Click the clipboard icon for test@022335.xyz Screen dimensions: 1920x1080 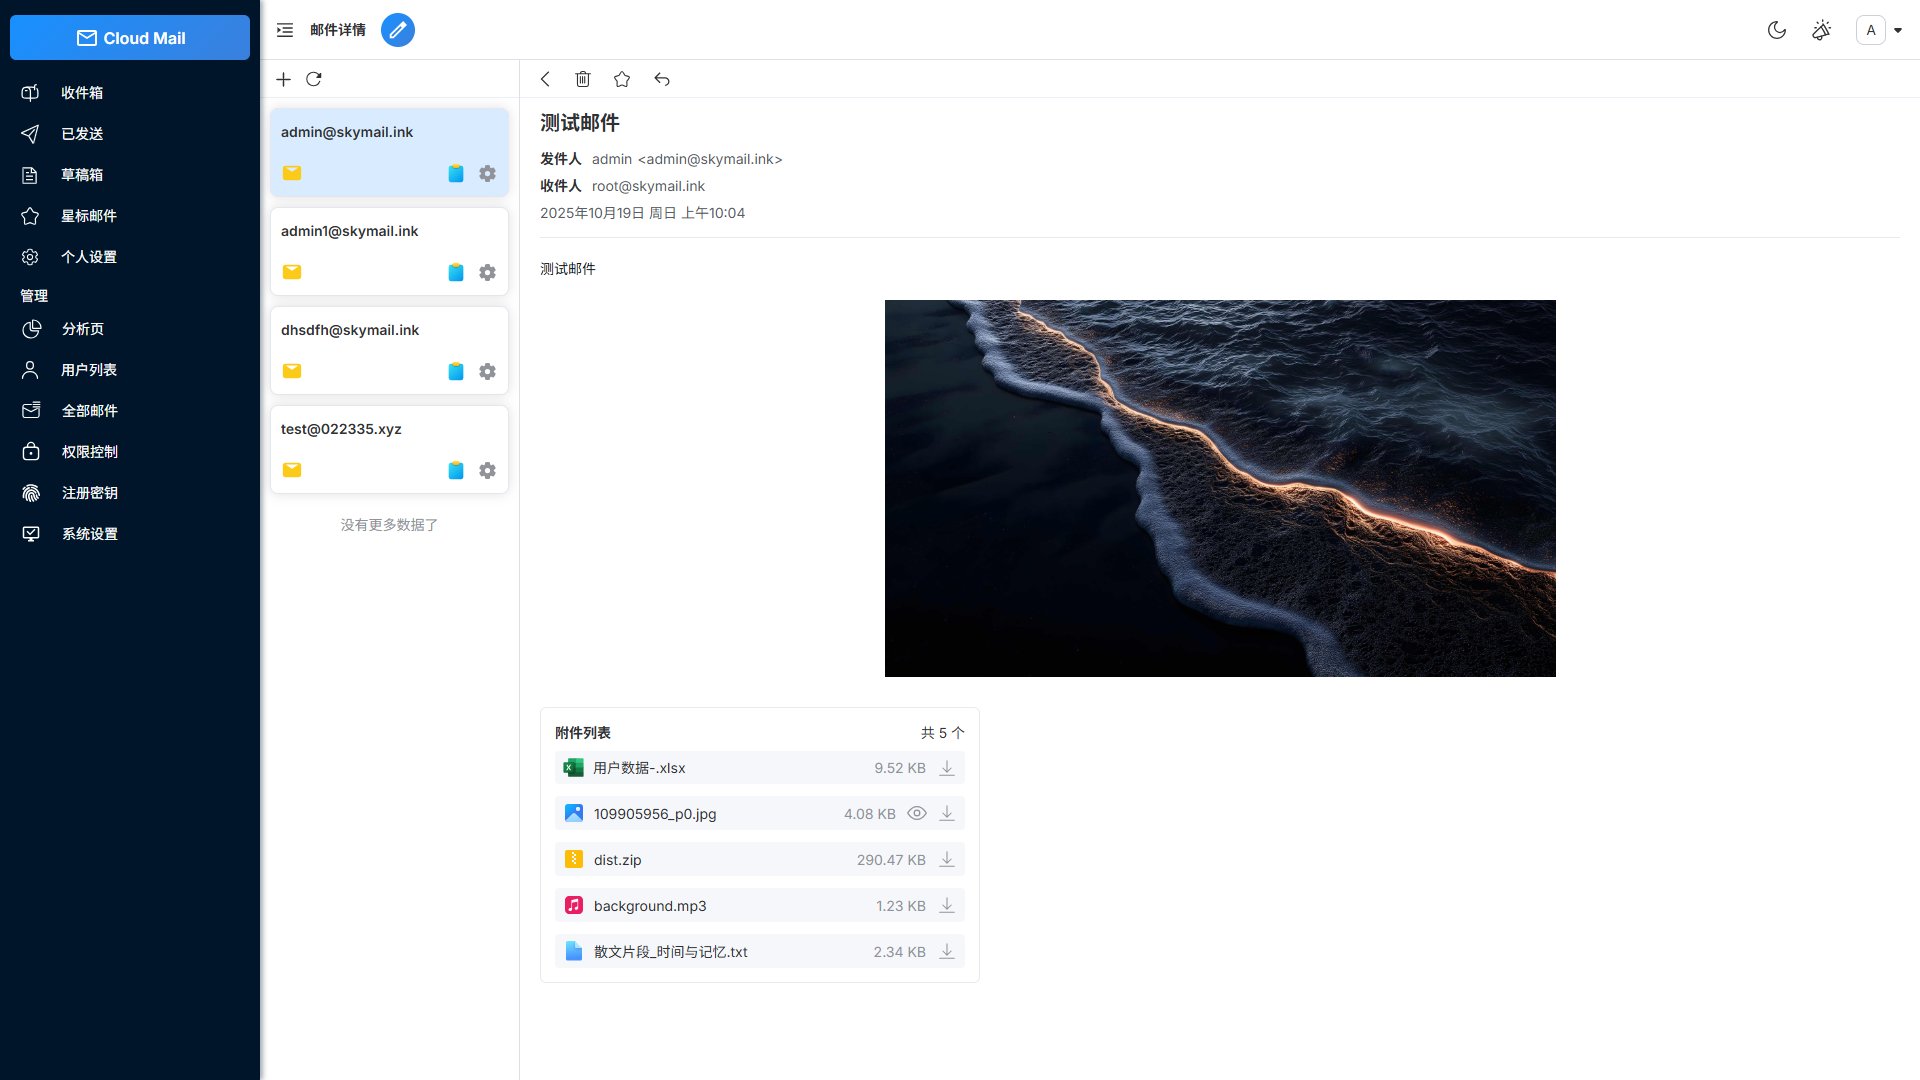pos(456,470)
